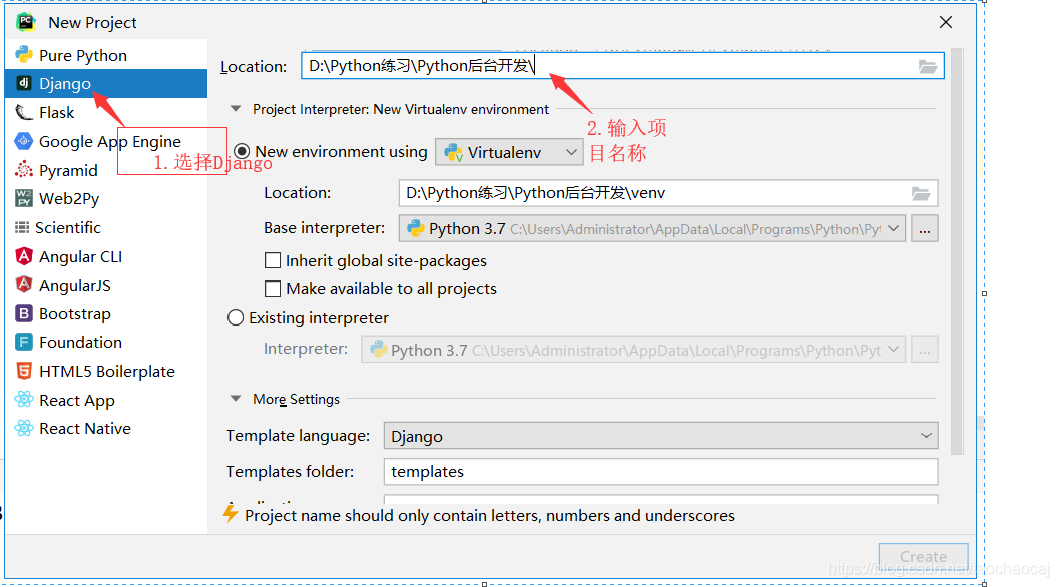Click the Google App Engine icon

[24, 141]
